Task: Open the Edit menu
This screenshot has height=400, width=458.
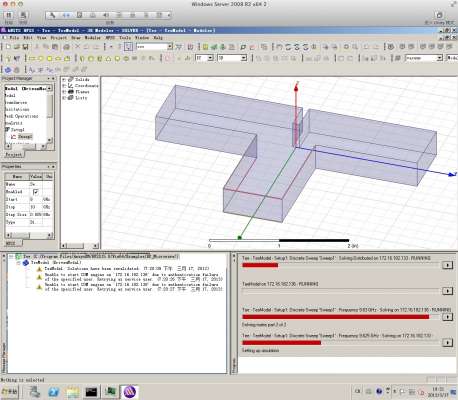Action: pos(28,38)
